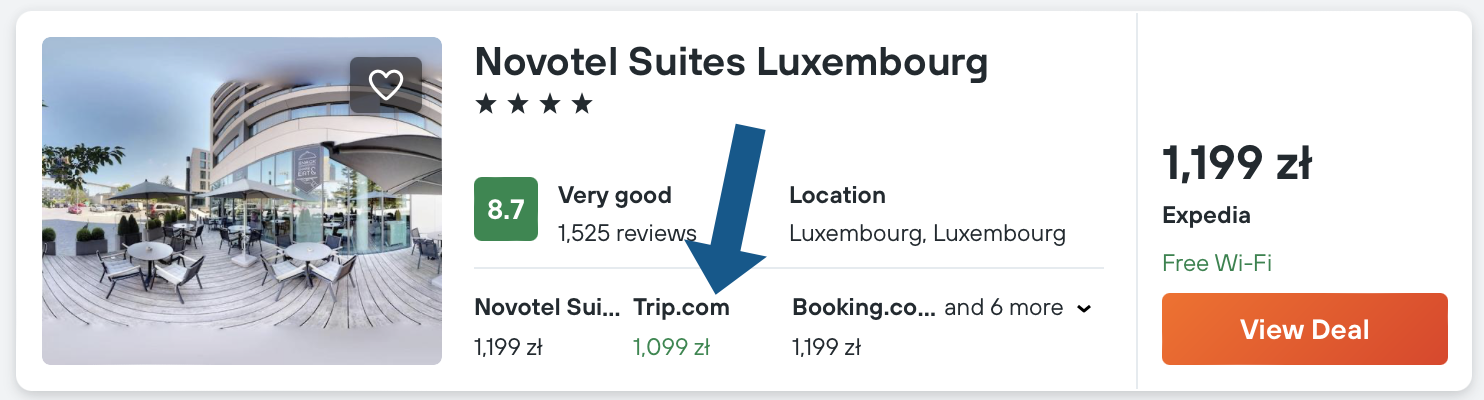
Task: Click the Luxembourg, Luxembourg location text
Action: (x=927, y=234)
